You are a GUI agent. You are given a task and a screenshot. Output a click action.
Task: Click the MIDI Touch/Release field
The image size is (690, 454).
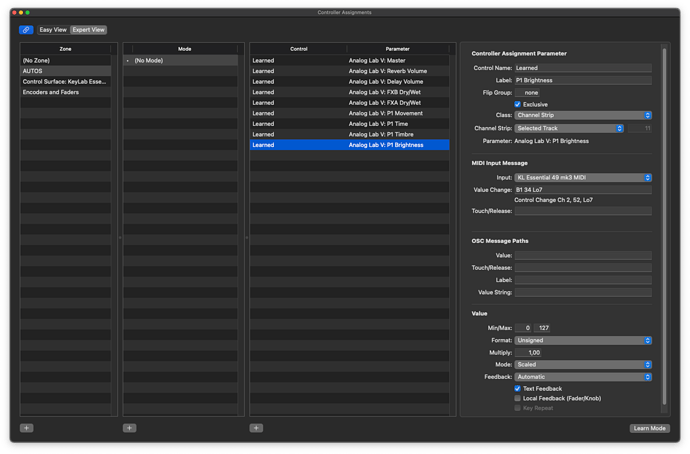click(583, 211)
